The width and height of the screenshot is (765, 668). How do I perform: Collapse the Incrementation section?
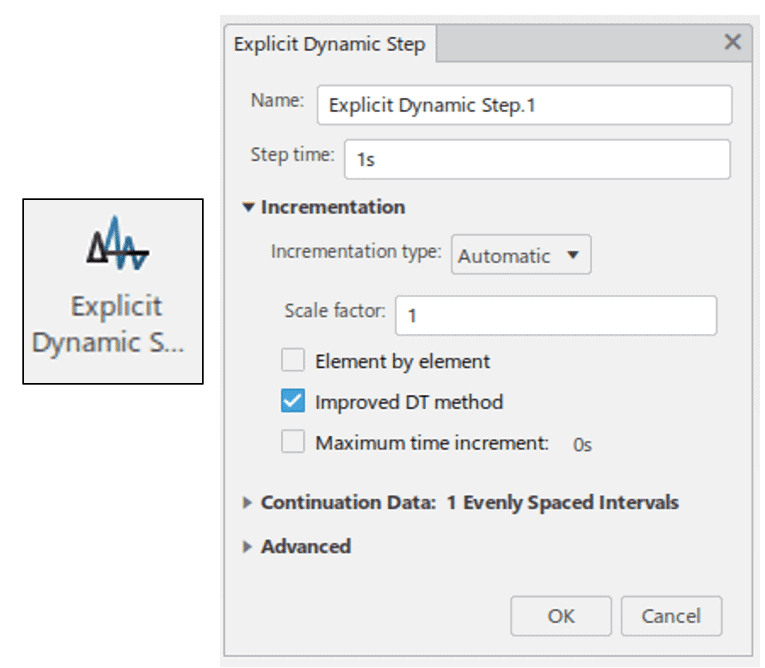click(248, 207)
